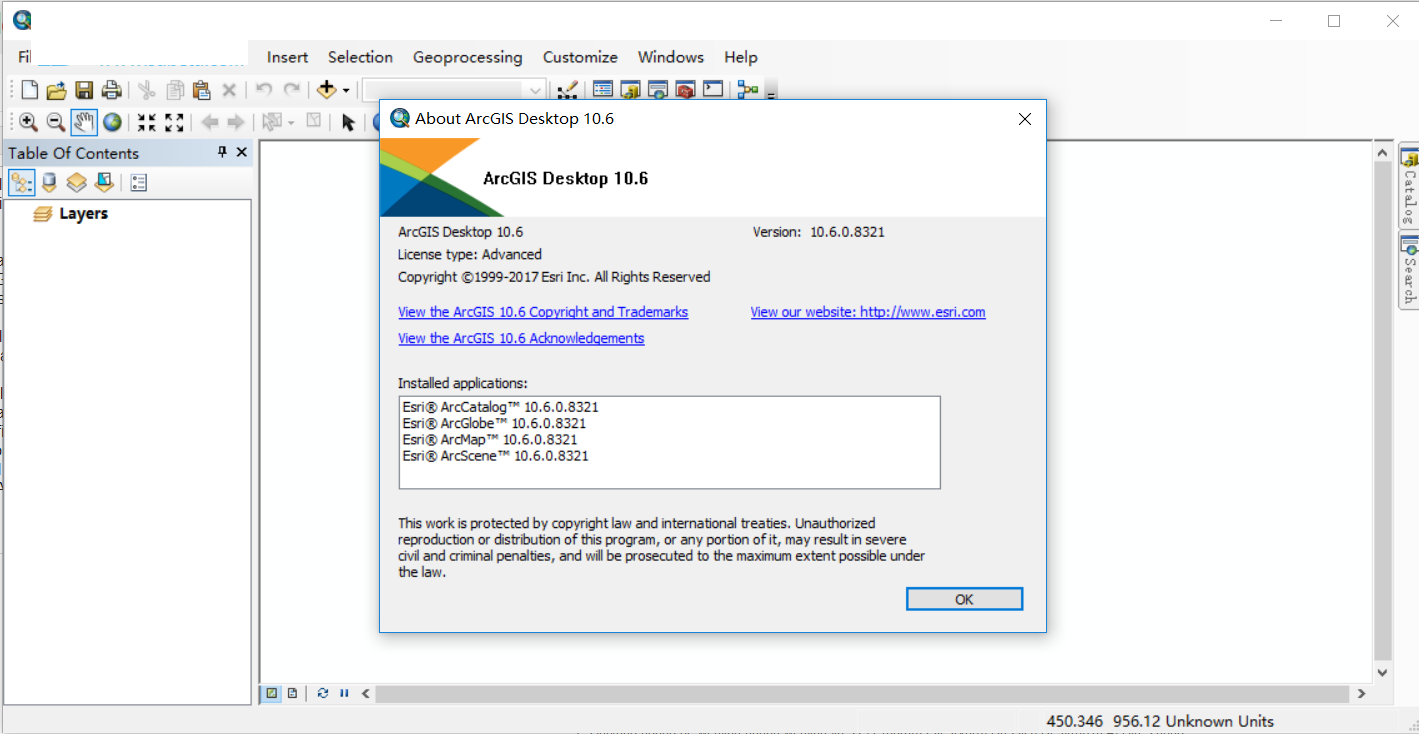1419x734 pixels.
Task: Click the Save map document icon
Action: click(84, 90)
